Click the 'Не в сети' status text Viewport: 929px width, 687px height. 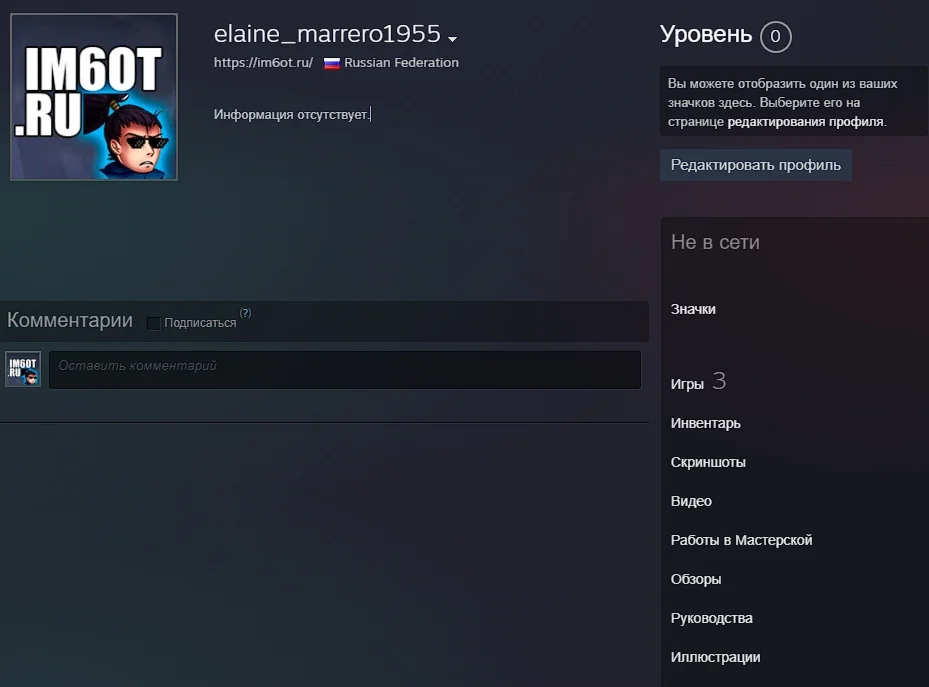click(x=715, y=242)
